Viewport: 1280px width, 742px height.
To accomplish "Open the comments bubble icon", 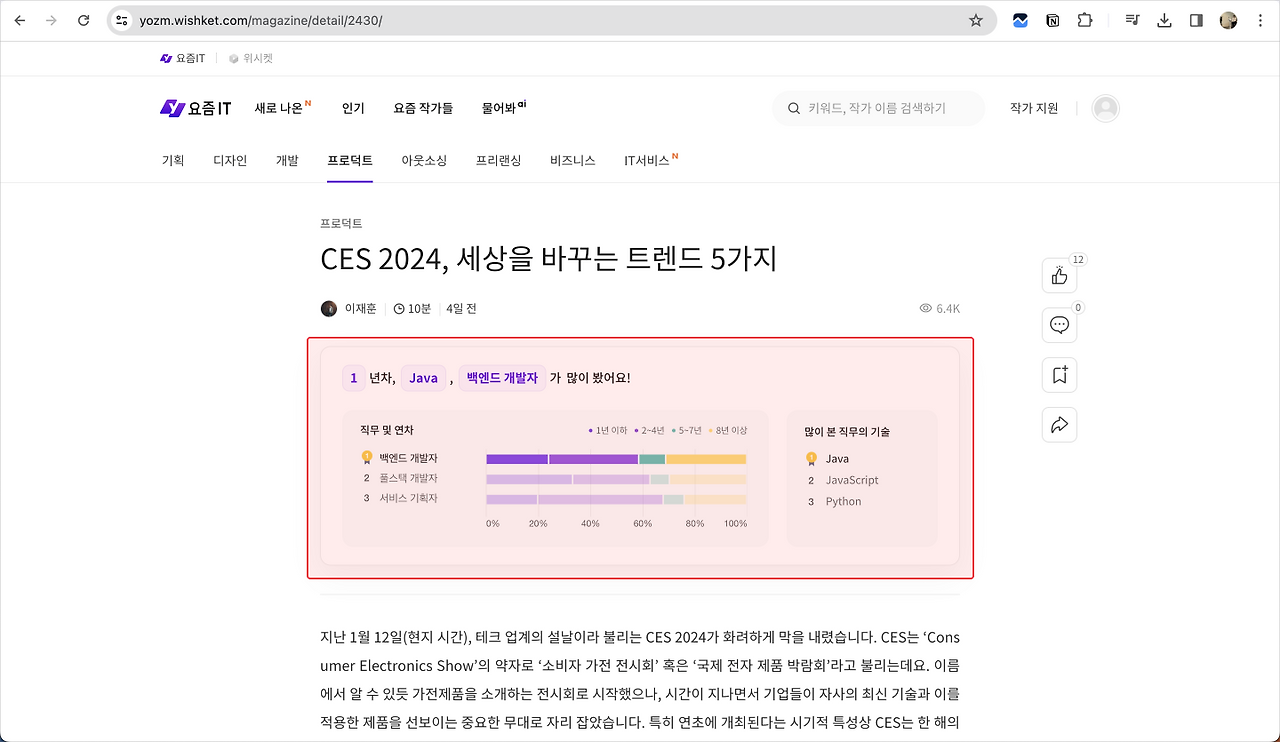I will [1059, 325].
